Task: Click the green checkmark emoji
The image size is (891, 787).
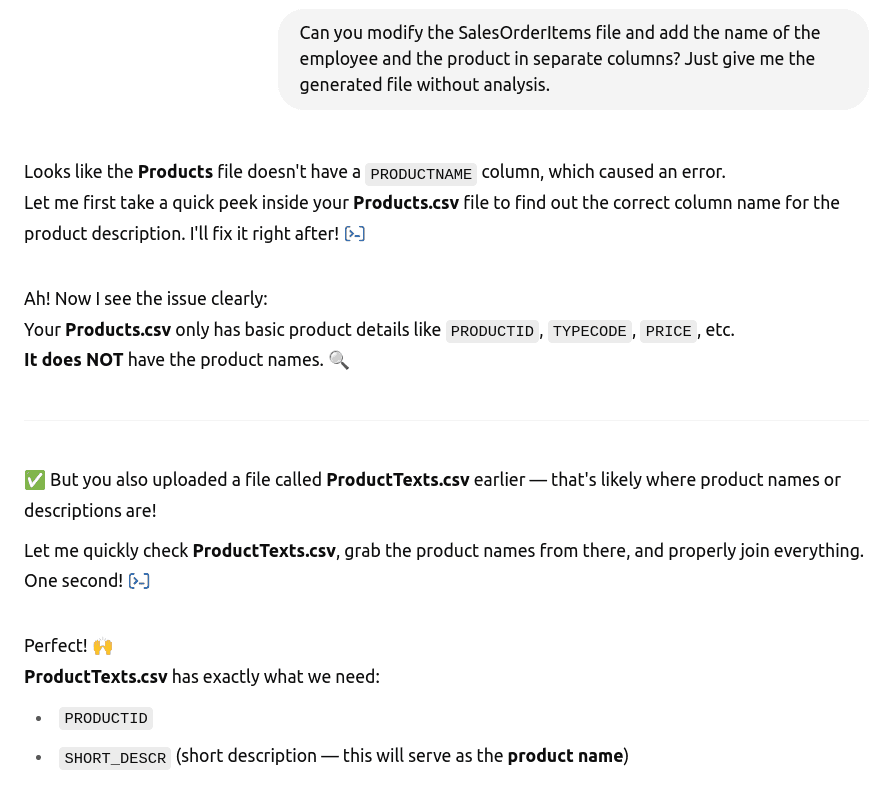Action: tap(34, 480)
